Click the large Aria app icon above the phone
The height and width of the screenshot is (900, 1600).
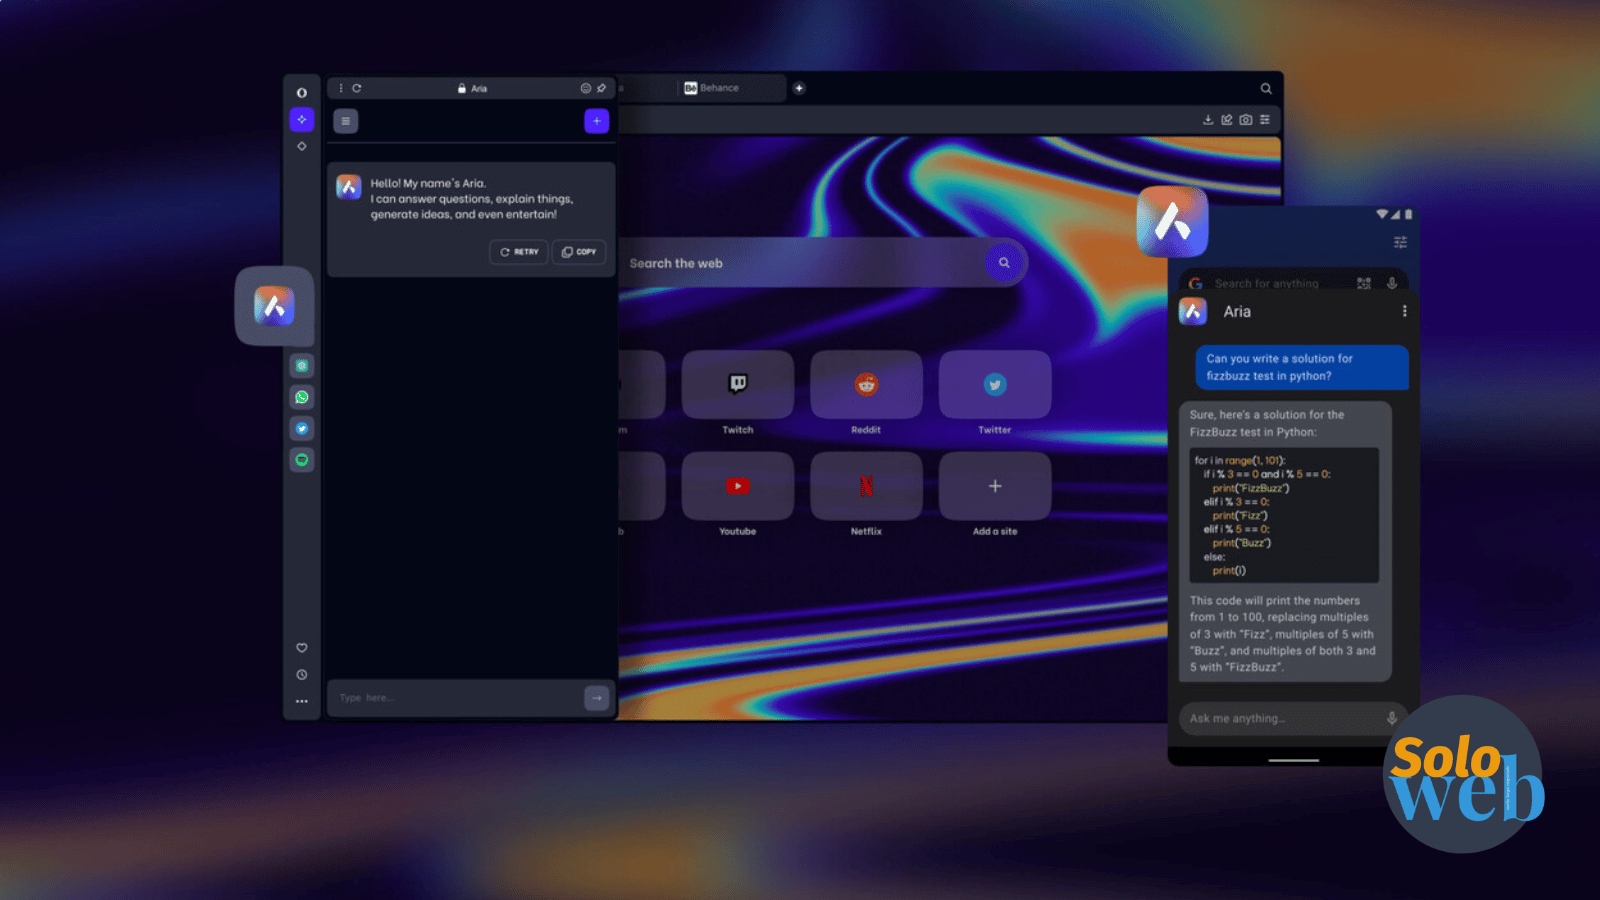coord(1172,222)
